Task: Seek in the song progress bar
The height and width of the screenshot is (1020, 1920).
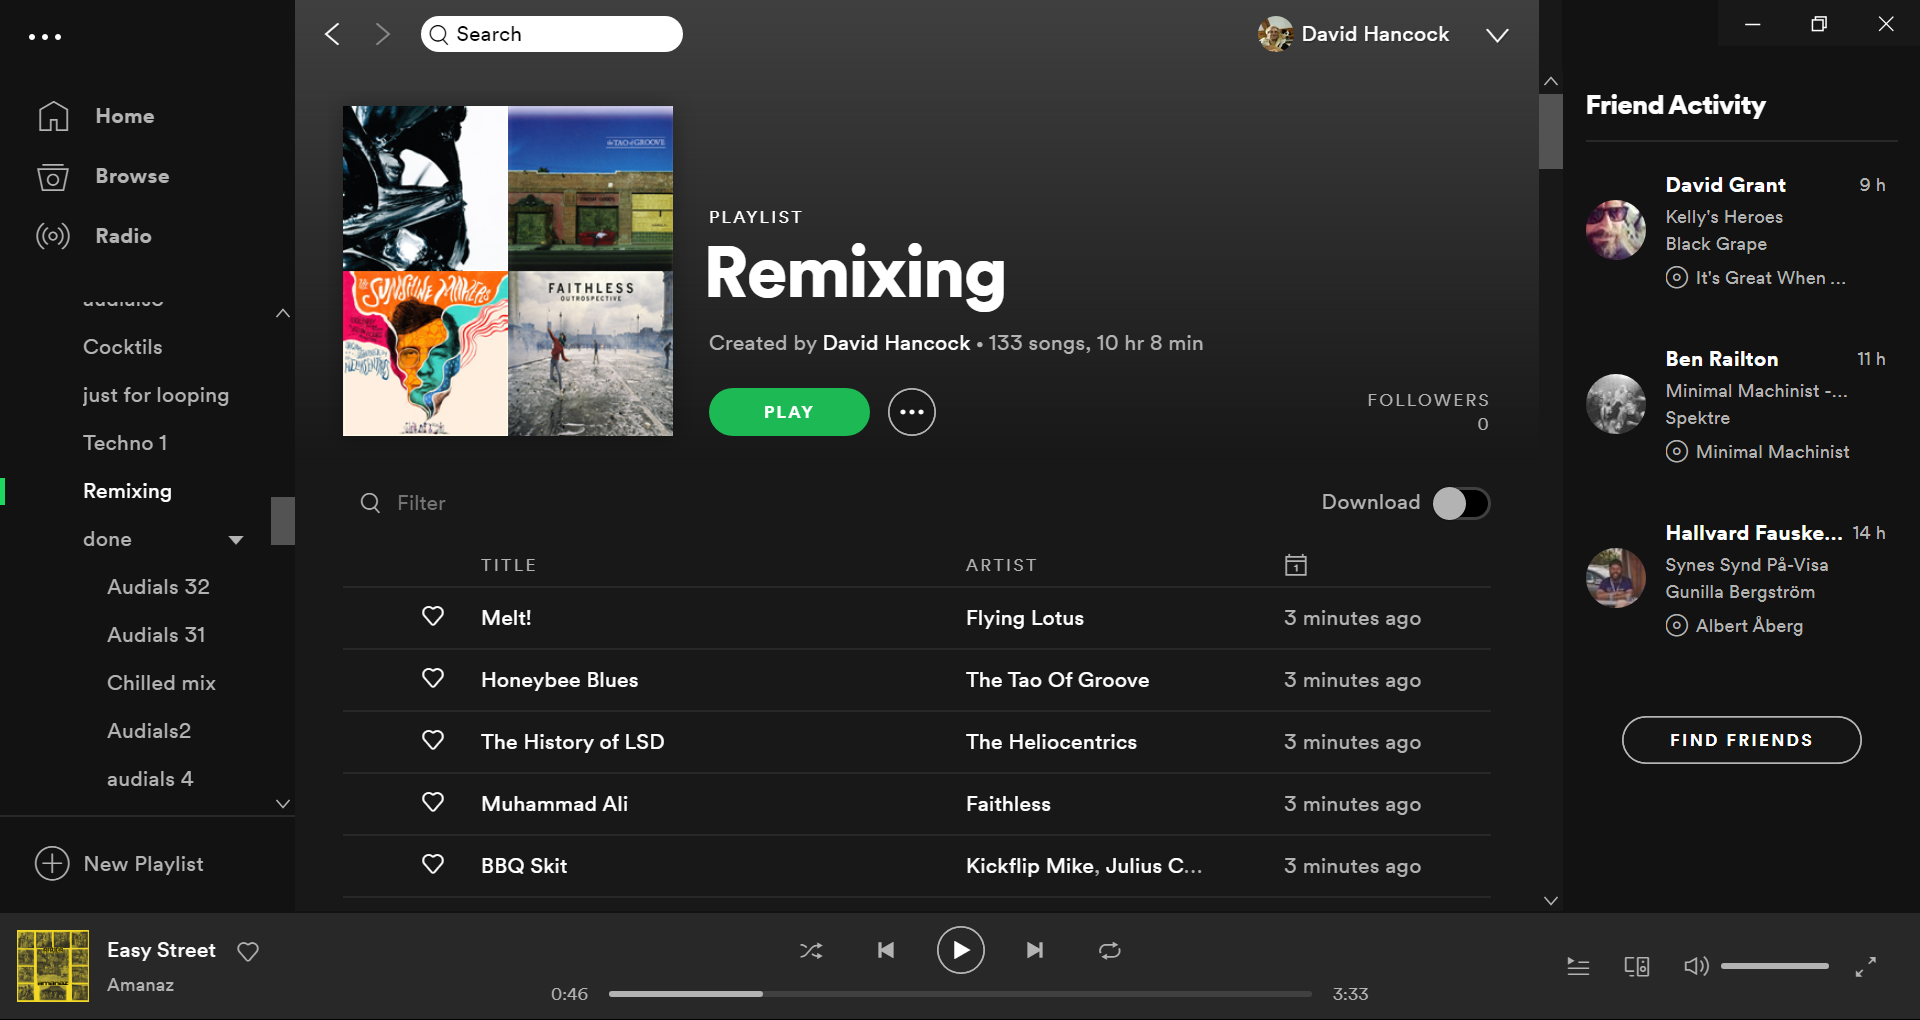Action: tap(960, 994)
